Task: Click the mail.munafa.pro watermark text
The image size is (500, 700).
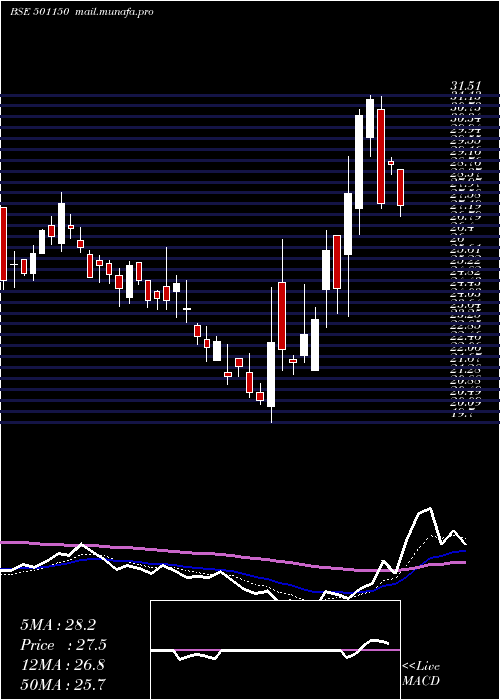Action: [x=112, y=12]
